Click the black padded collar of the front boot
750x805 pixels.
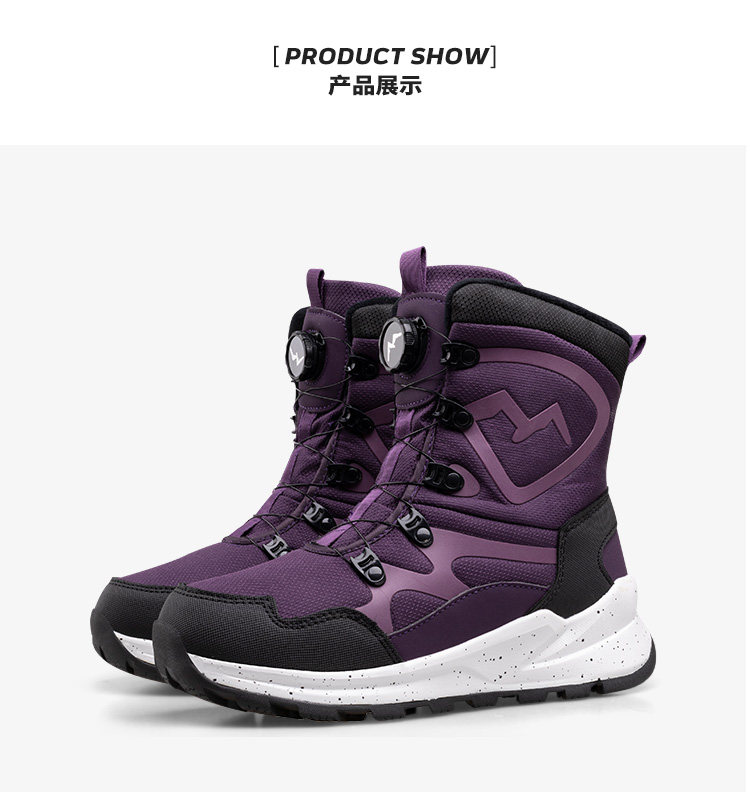[x=539, y=316]
